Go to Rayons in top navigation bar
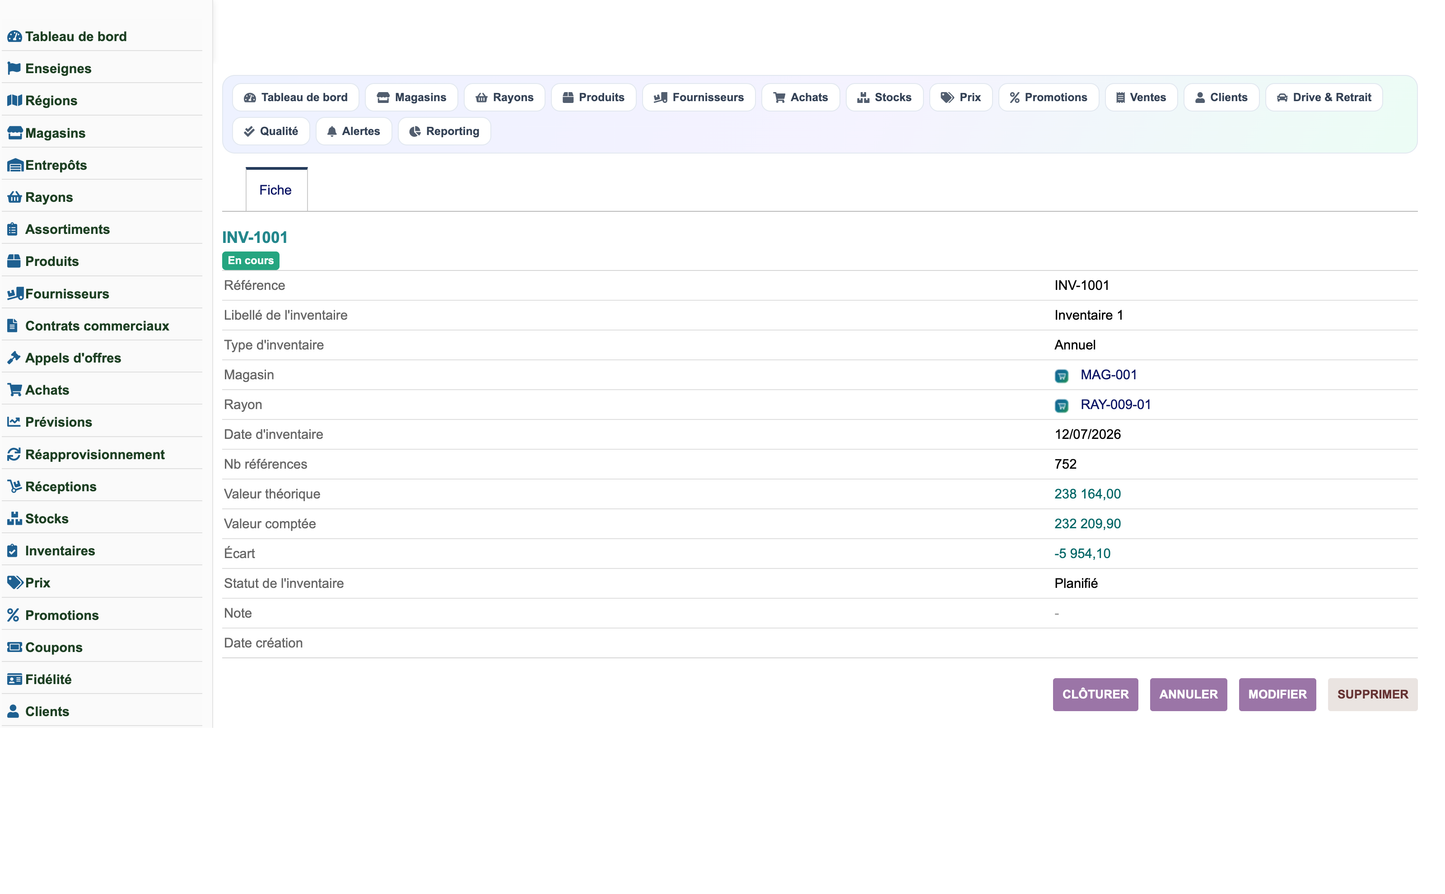The image size is (1445, 894). [x=505, y=97]
